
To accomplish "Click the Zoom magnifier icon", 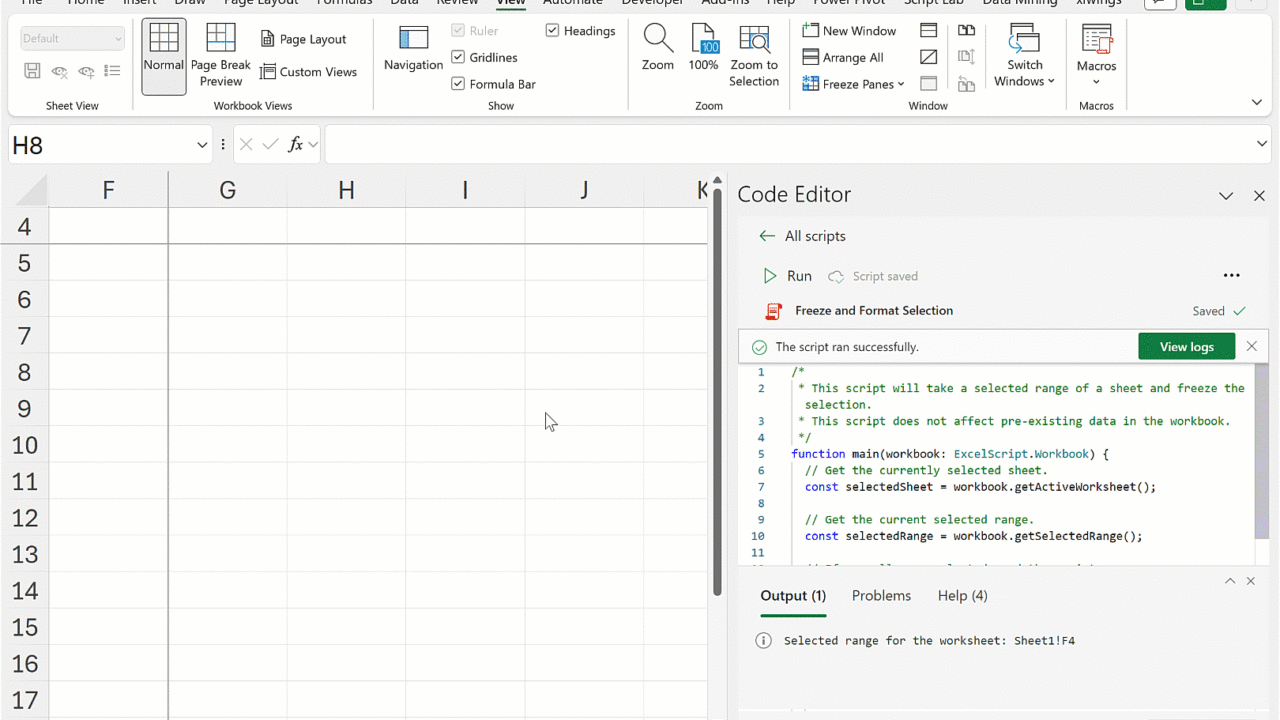I will [657, 40].
